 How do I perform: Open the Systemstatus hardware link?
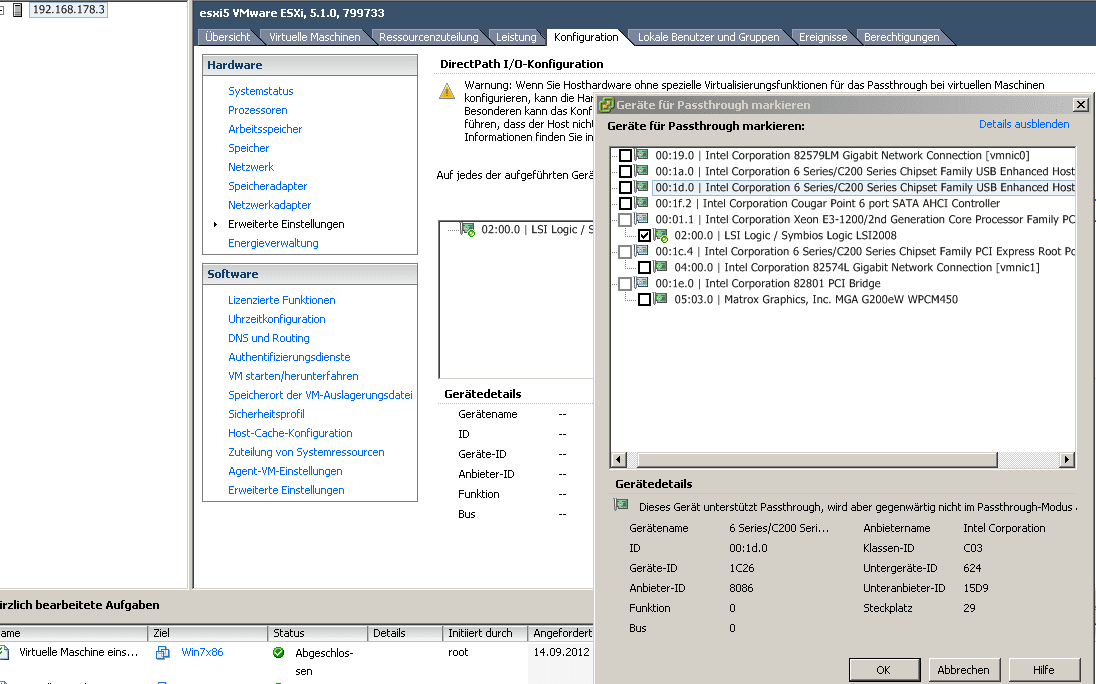tap(261, 91)
